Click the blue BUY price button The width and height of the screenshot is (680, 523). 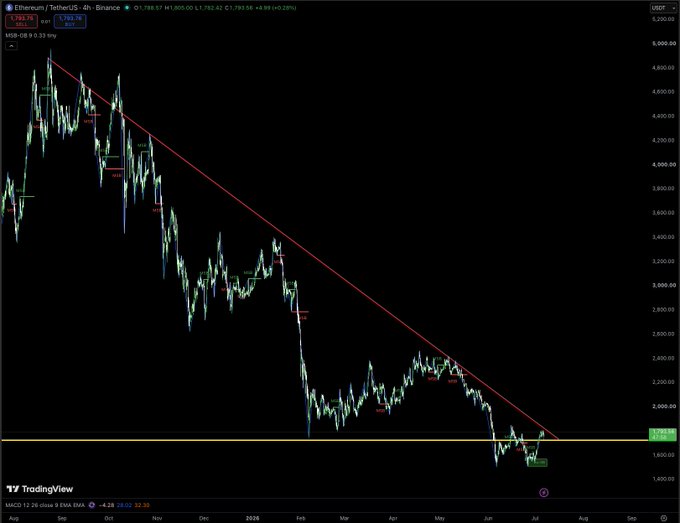(x=70, y=21)
